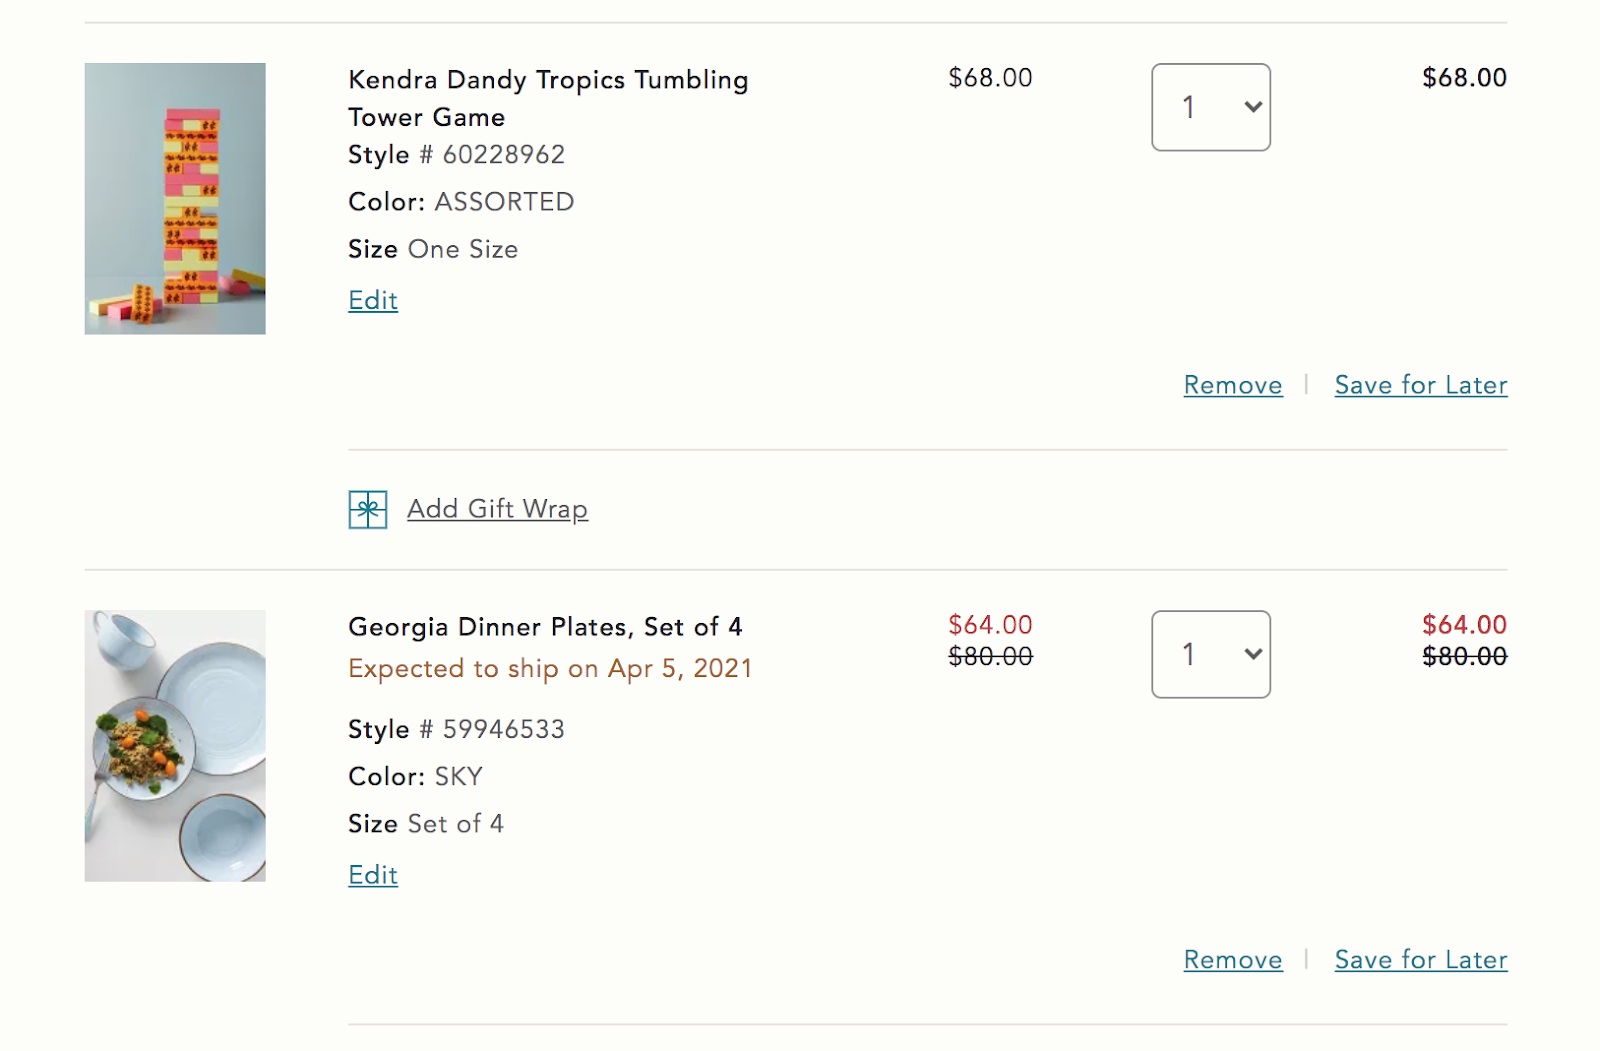The width and height of the screenshot is (1600, 1051).
Task: Edit the Kendra Dandy Tumbling Tower Game item
Action: pos(373,300)
